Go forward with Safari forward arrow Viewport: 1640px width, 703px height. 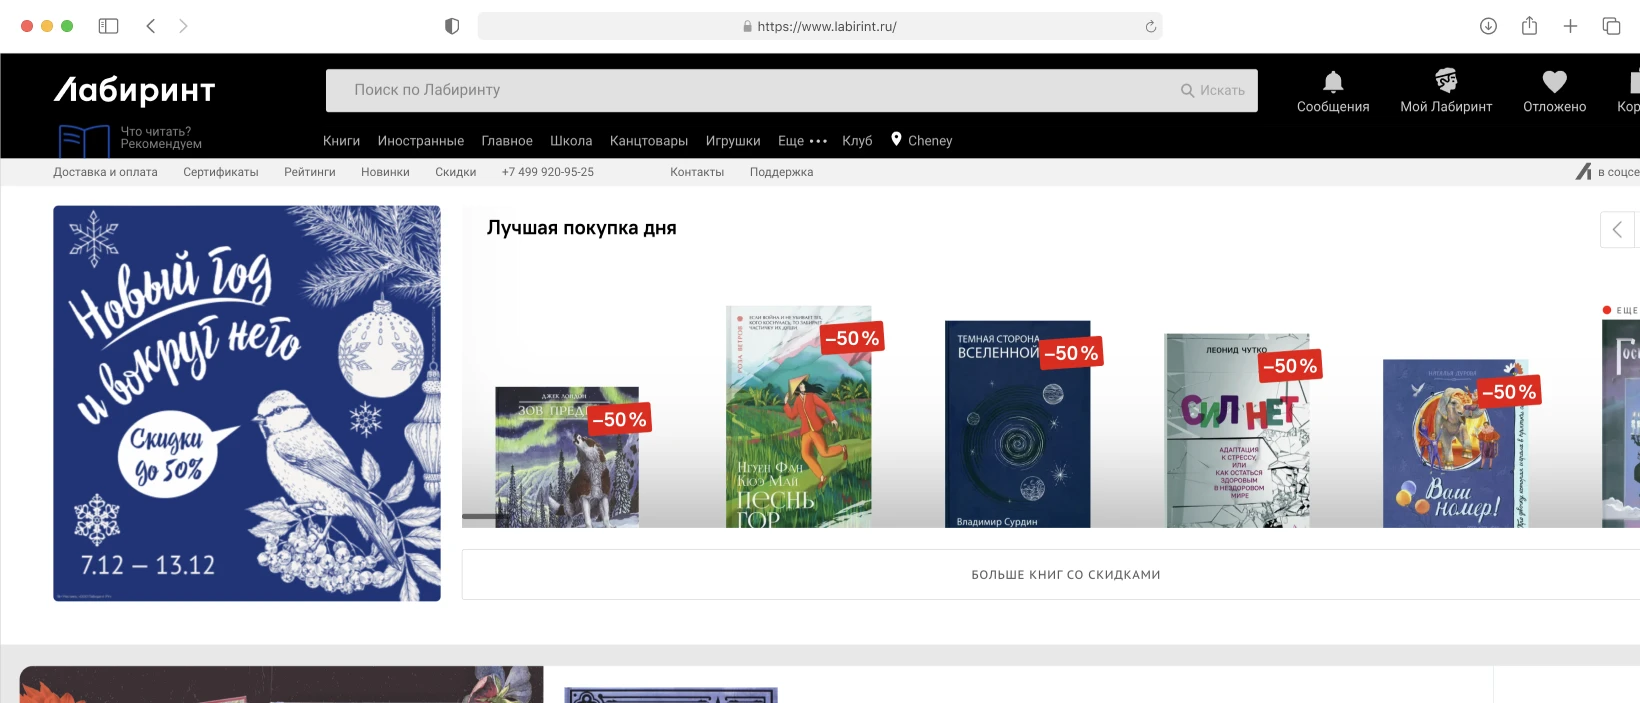(183, 26)
